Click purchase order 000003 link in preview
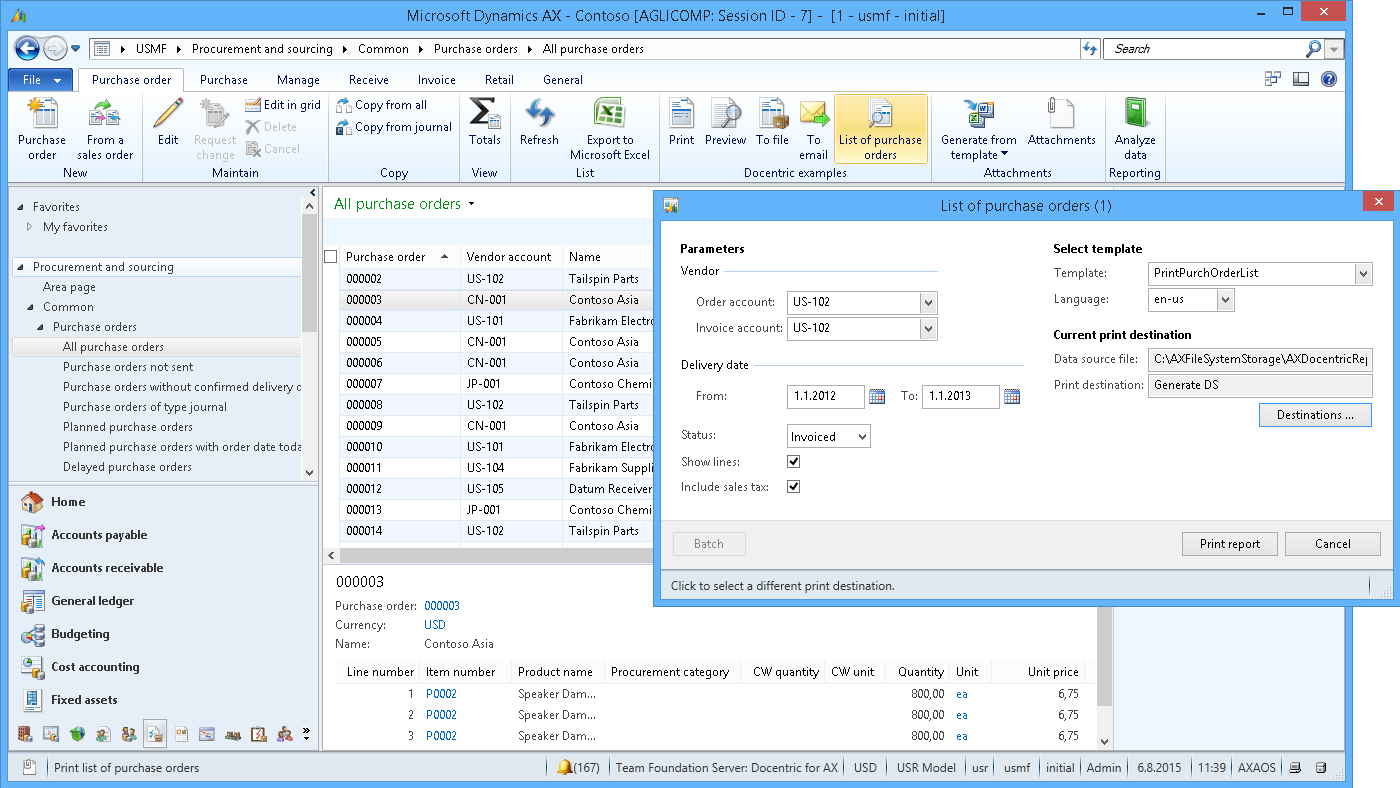 [442, 606]
